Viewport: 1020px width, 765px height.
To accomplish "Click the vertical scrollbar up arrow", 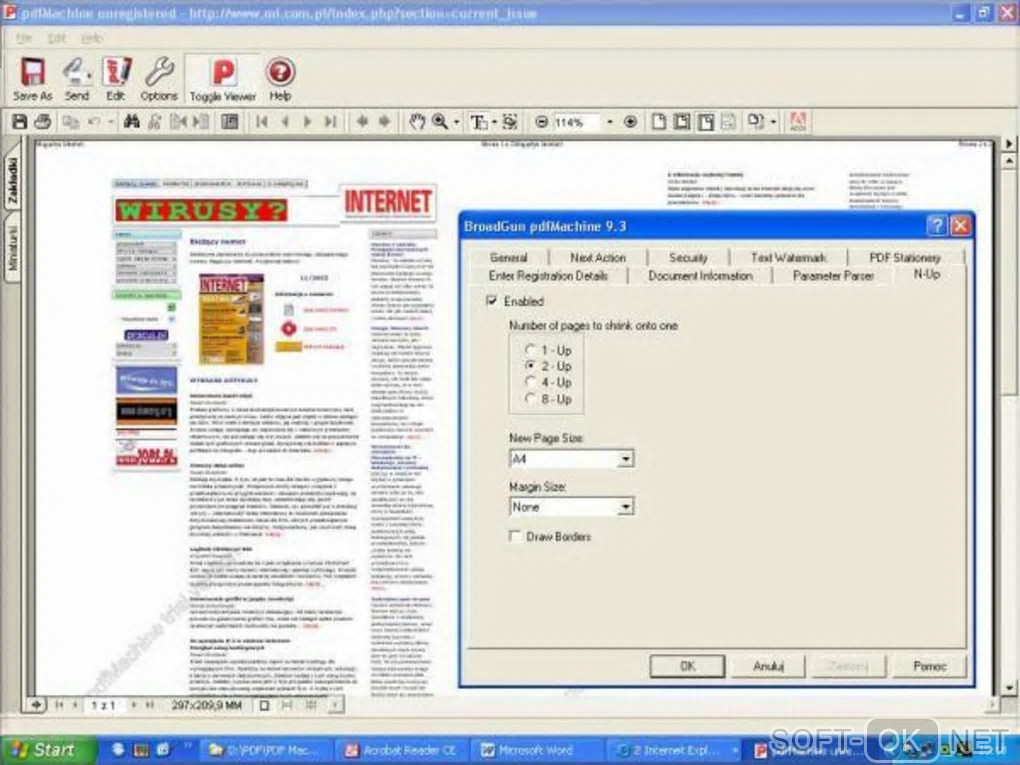I will coord(1009,159).
